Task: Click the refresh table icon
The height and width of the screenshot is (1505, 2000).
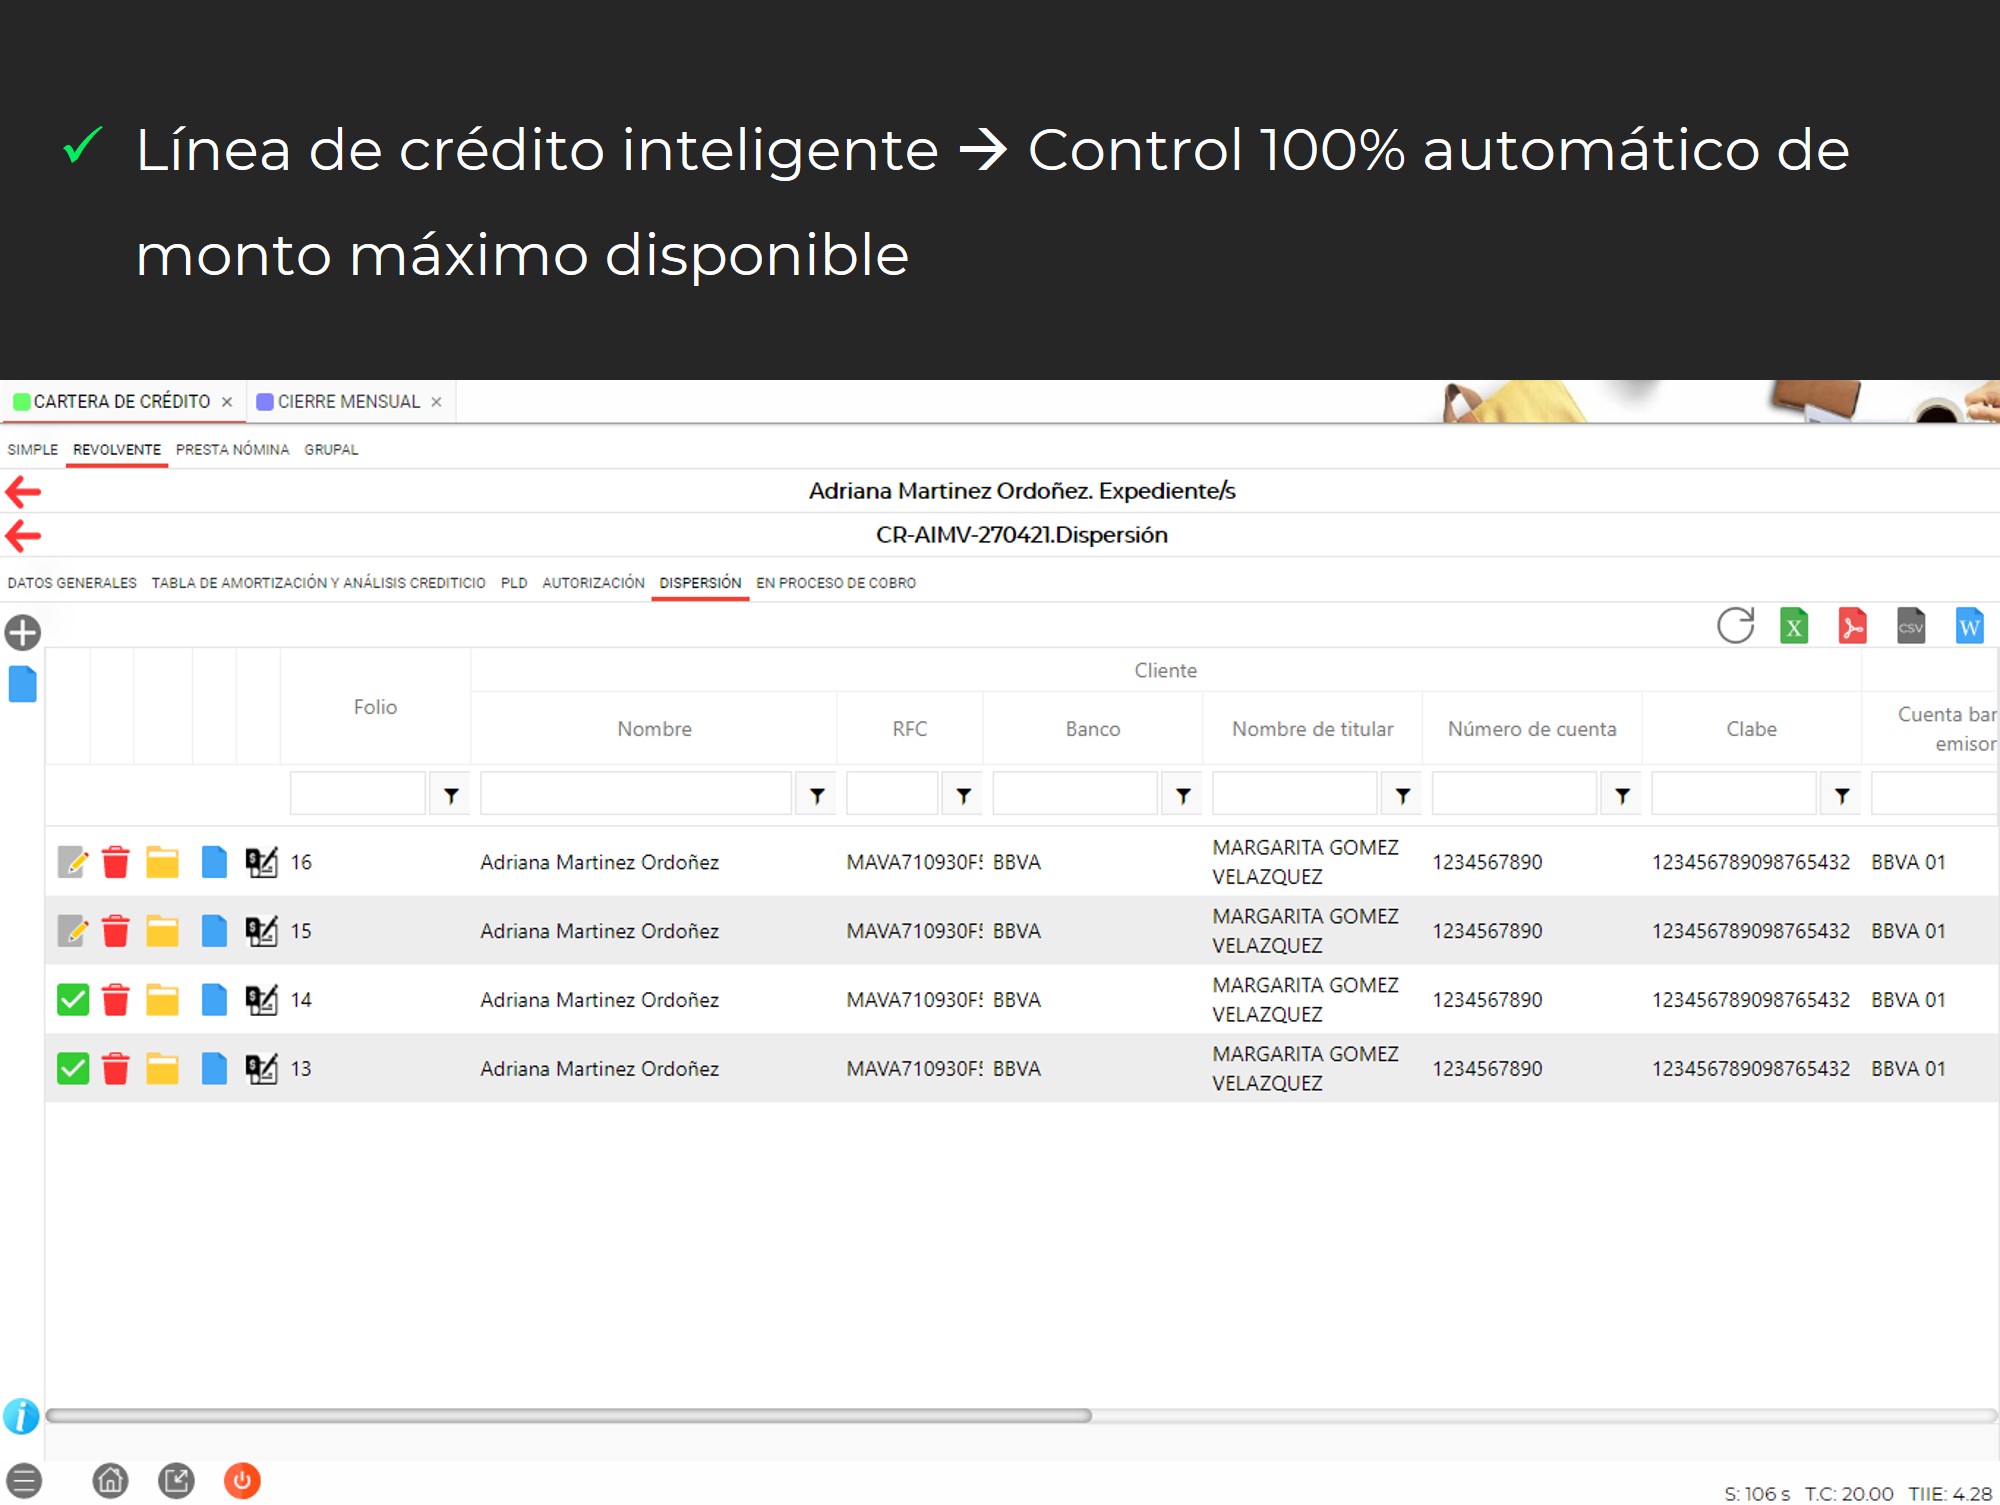Action: pos(1735,626)
